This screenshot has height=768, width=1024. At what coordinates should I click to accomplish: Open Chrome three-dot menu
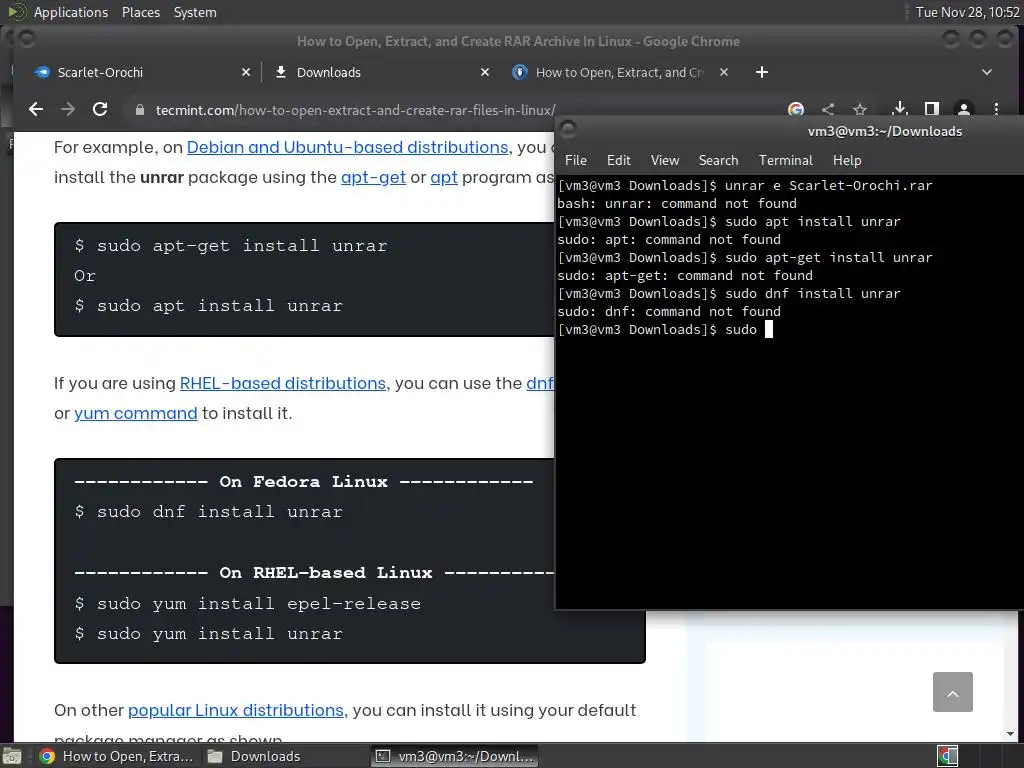996,109
